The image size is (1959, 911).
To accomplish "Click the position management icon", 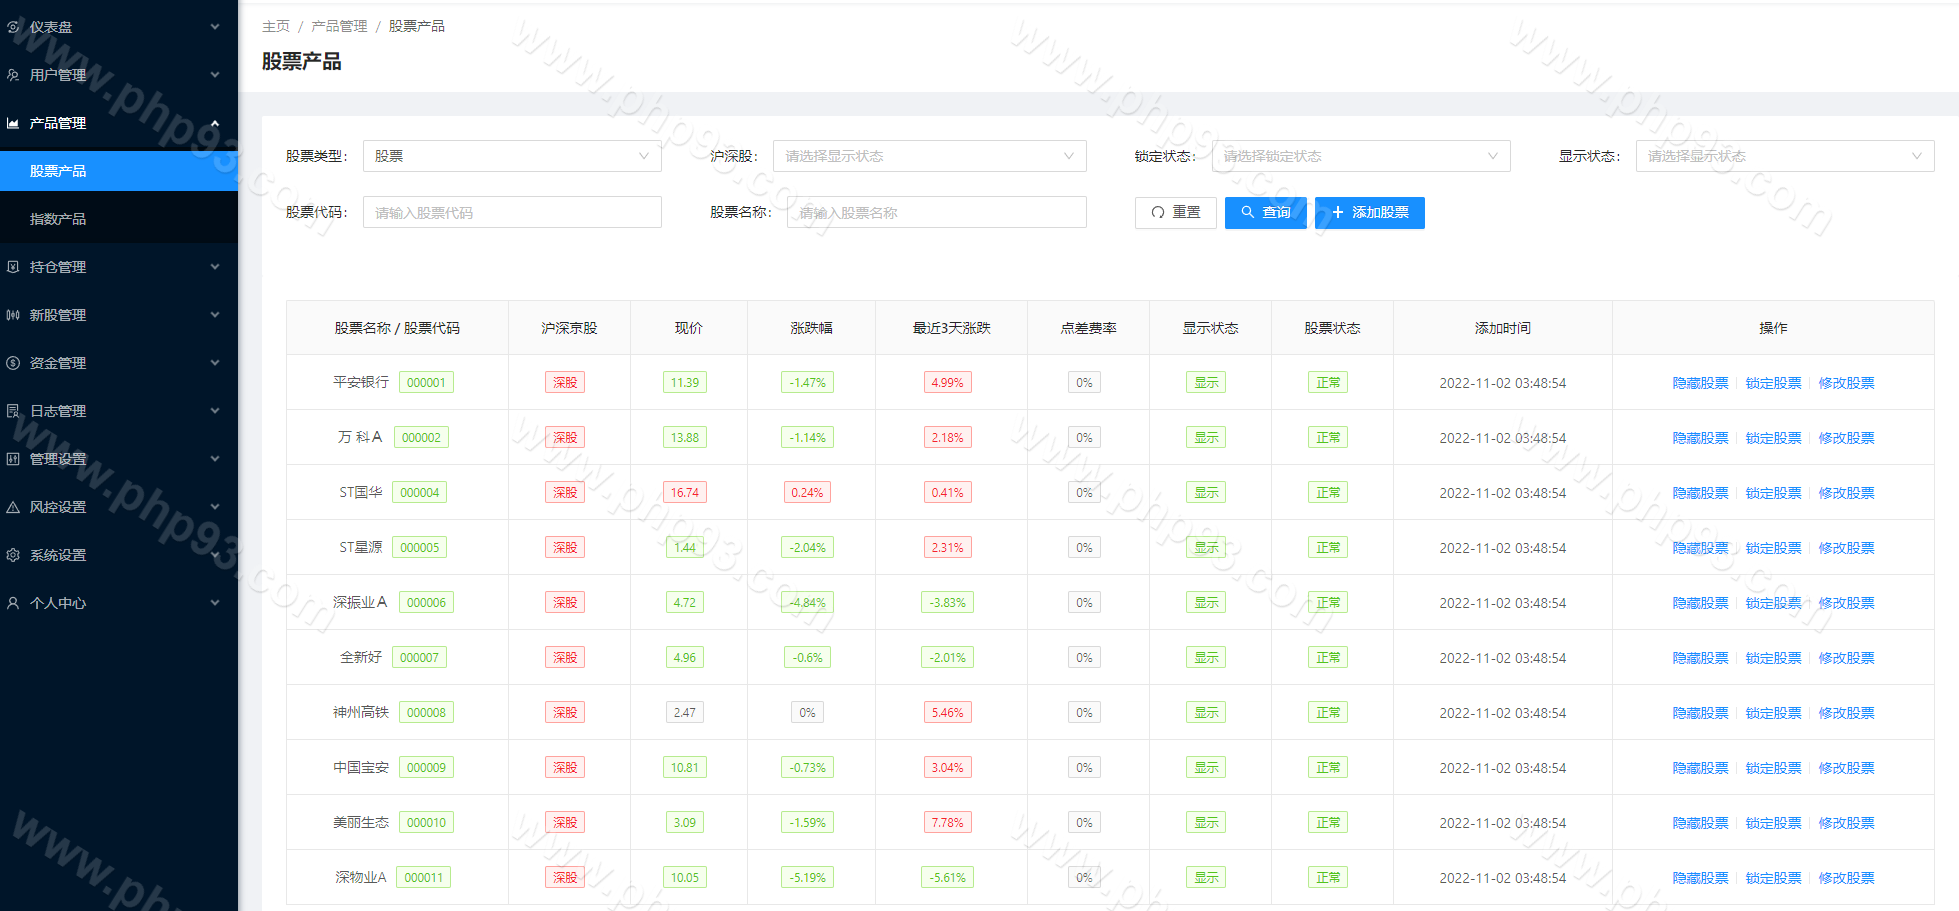I will pos(13,267).
